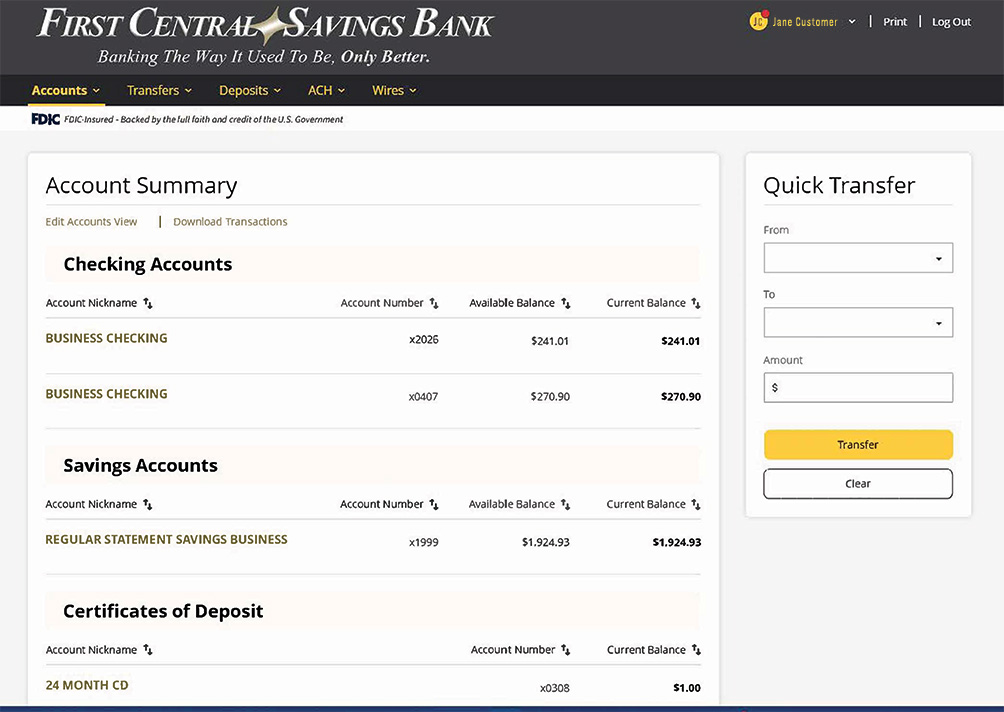Open the Deposits navigation menu
The height and width of the screenshot is (712, 1004).
(250, 90)
